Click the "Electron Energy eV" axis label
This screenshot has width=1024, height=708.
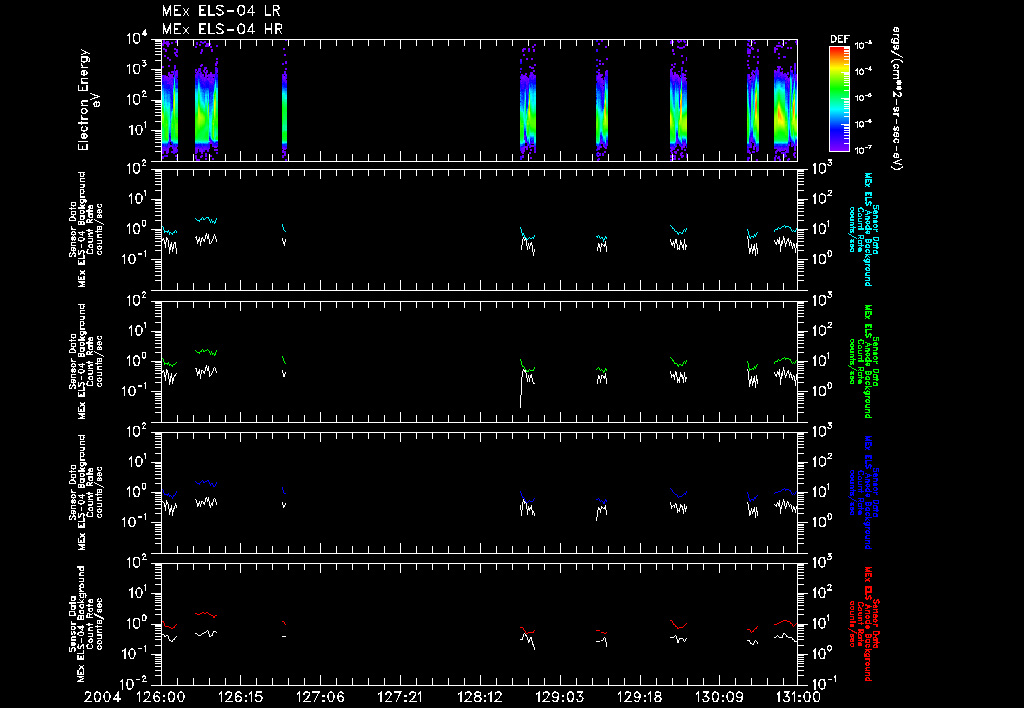(88, 99)
